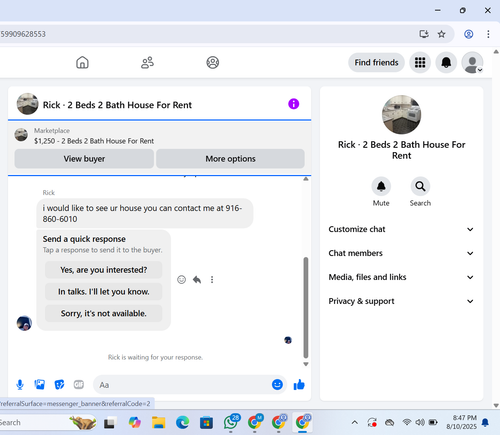Viewport: 500px width, 435px height.
Task: Choose a GIF icon in composer
Action: (x=79, y=385)
